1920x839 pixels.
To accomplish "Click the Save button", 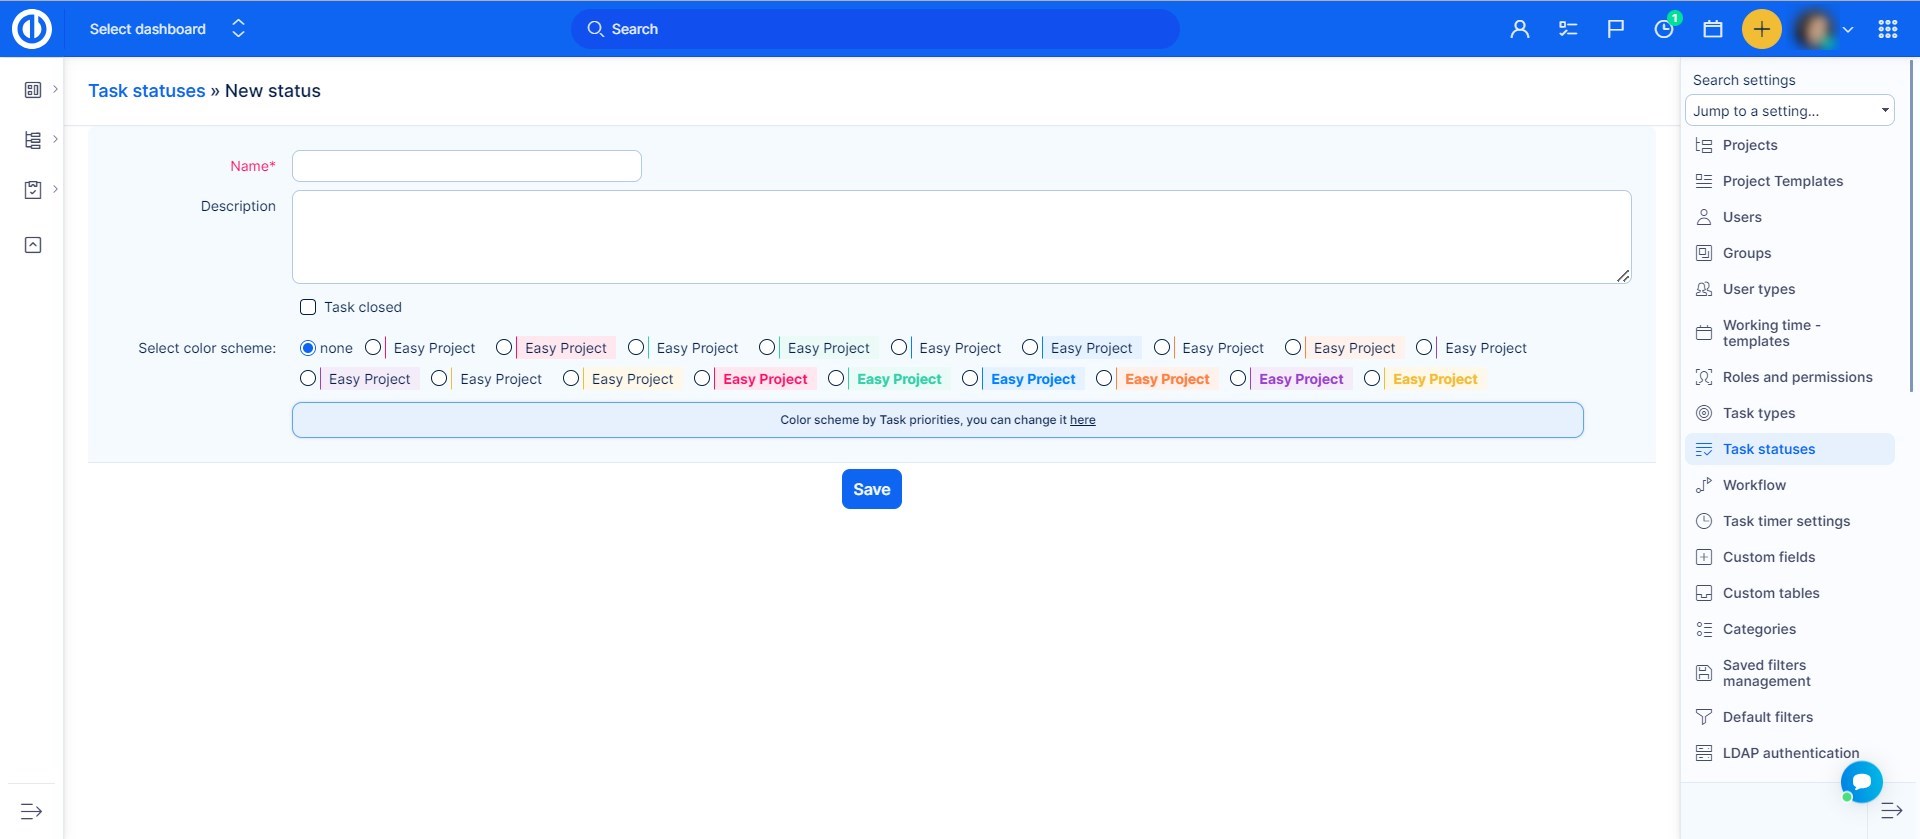I will click(x=871, y=489).
